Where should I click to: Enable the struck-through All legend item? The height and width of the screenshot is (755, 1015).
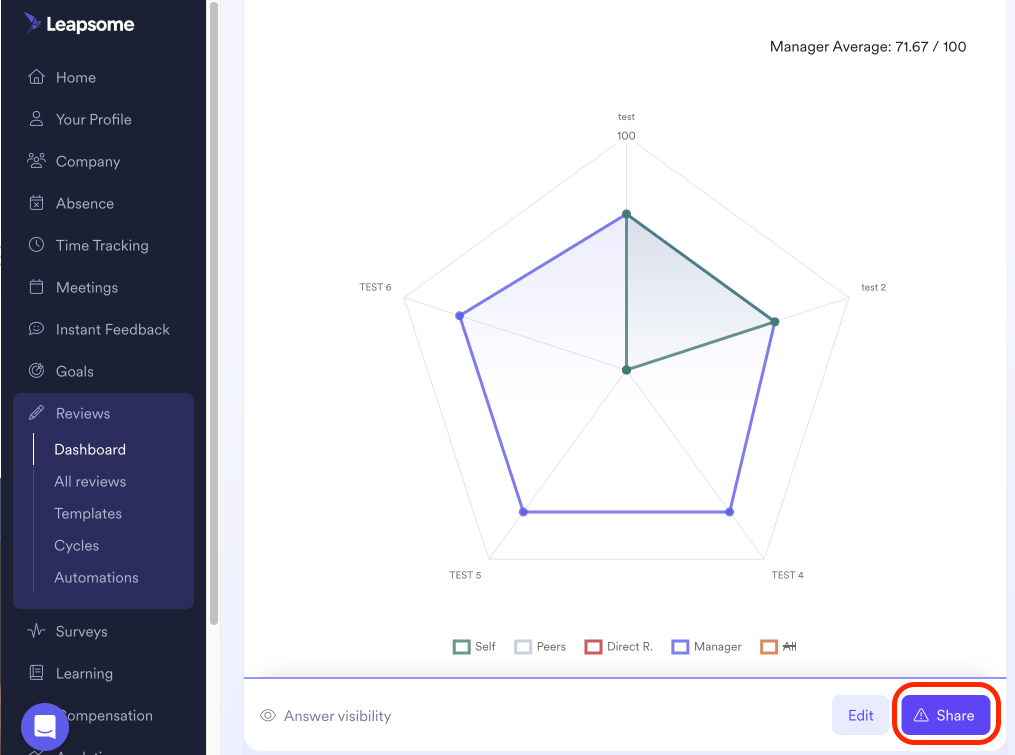pos(778,647)
